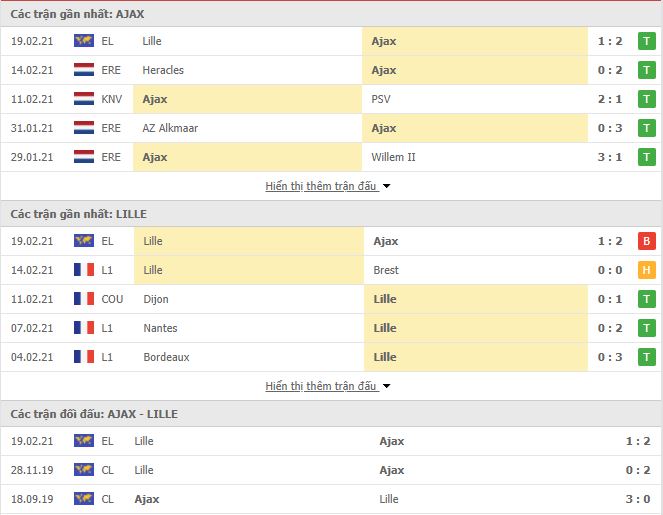663x515 pixels.
Task: Open the Ajax vs PSV match row
Action: tap(331, 99)
